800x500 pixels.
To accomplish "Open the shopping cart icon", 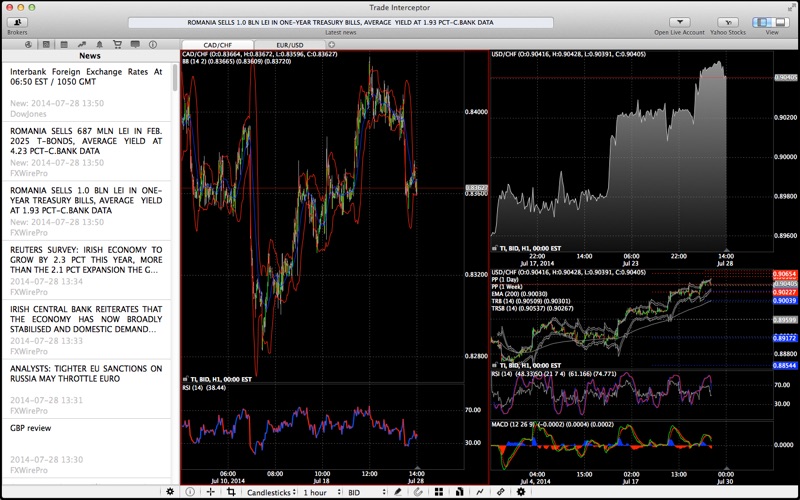I will (117, 45).
